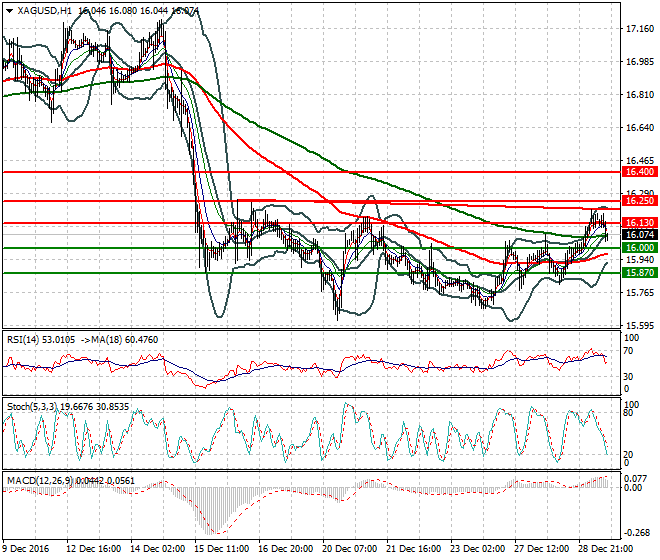Click the MACD scale value 0.077
Image resolution: width=660 pixels, height=560 pixels.
pos(635,479)
